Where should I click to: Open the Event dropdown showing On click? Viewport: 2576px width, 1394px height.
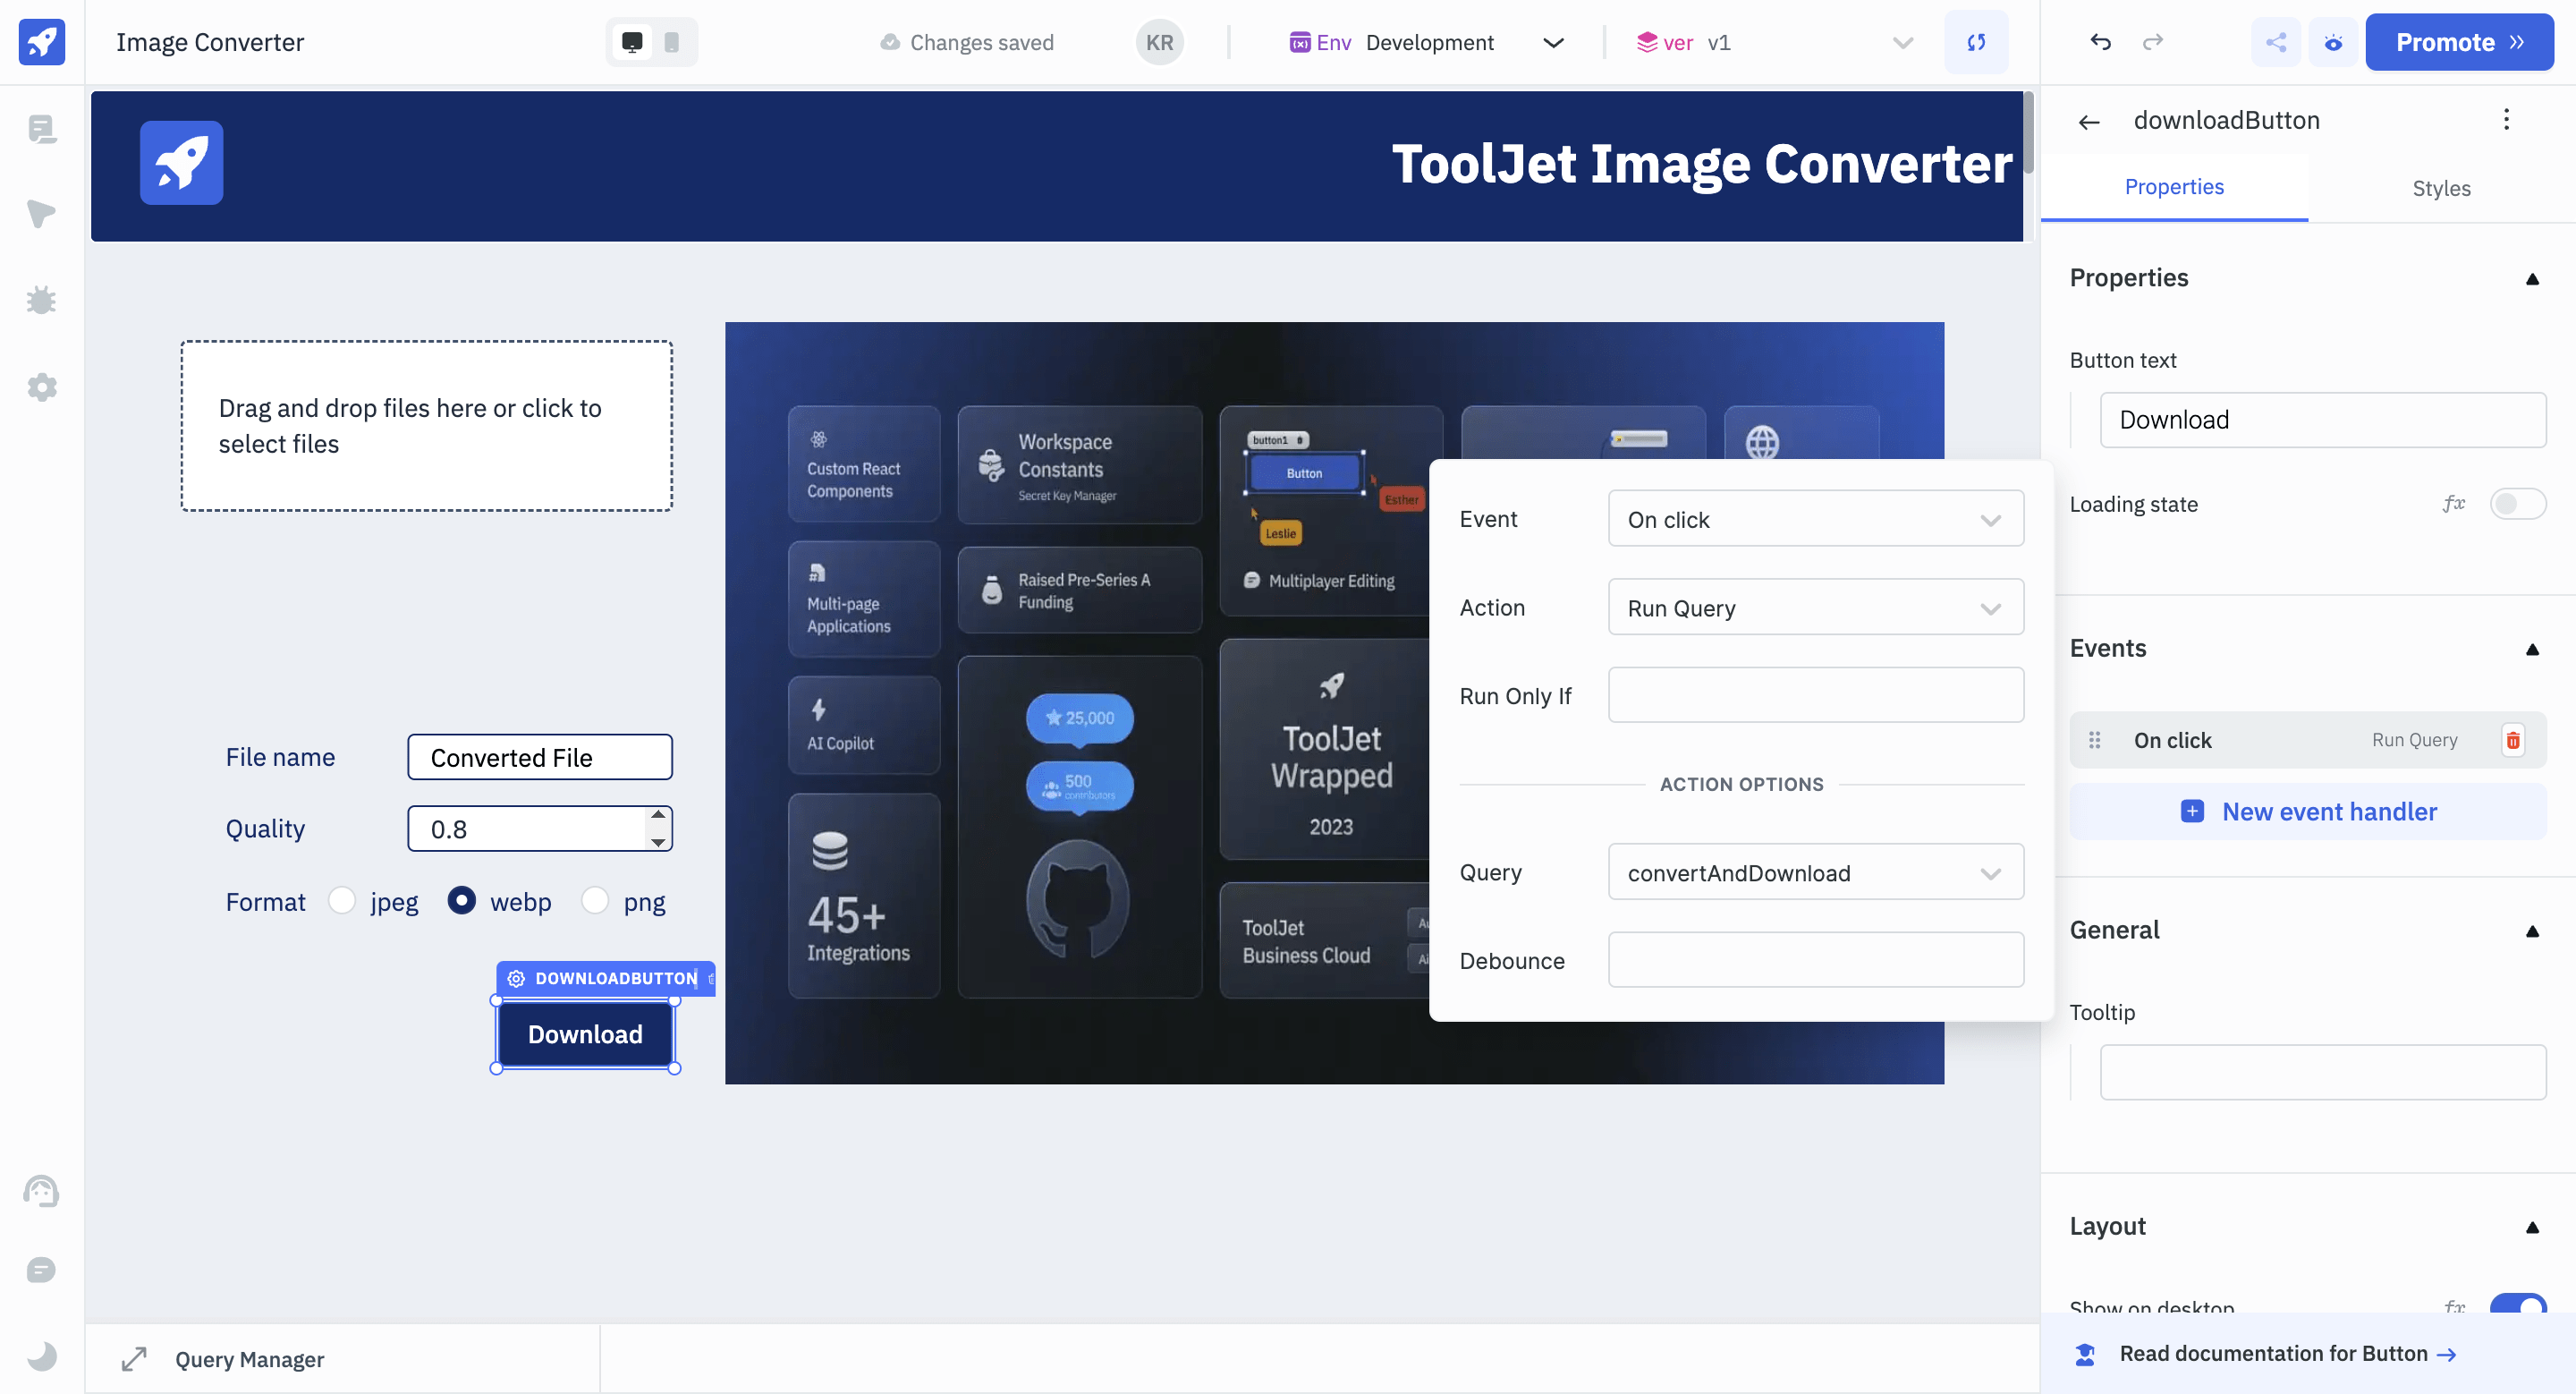[x=1815, y=519]
